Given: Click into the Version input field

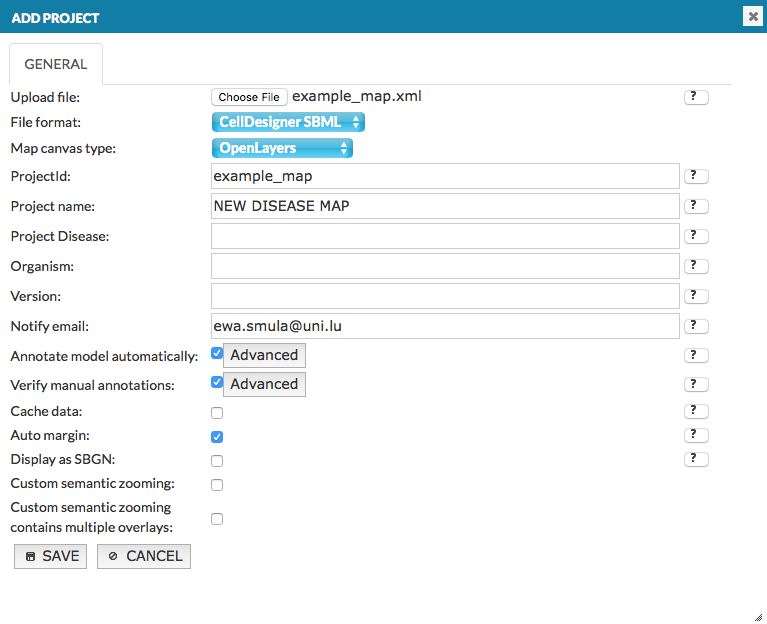Looking at the screenshot, I should 445,296.
